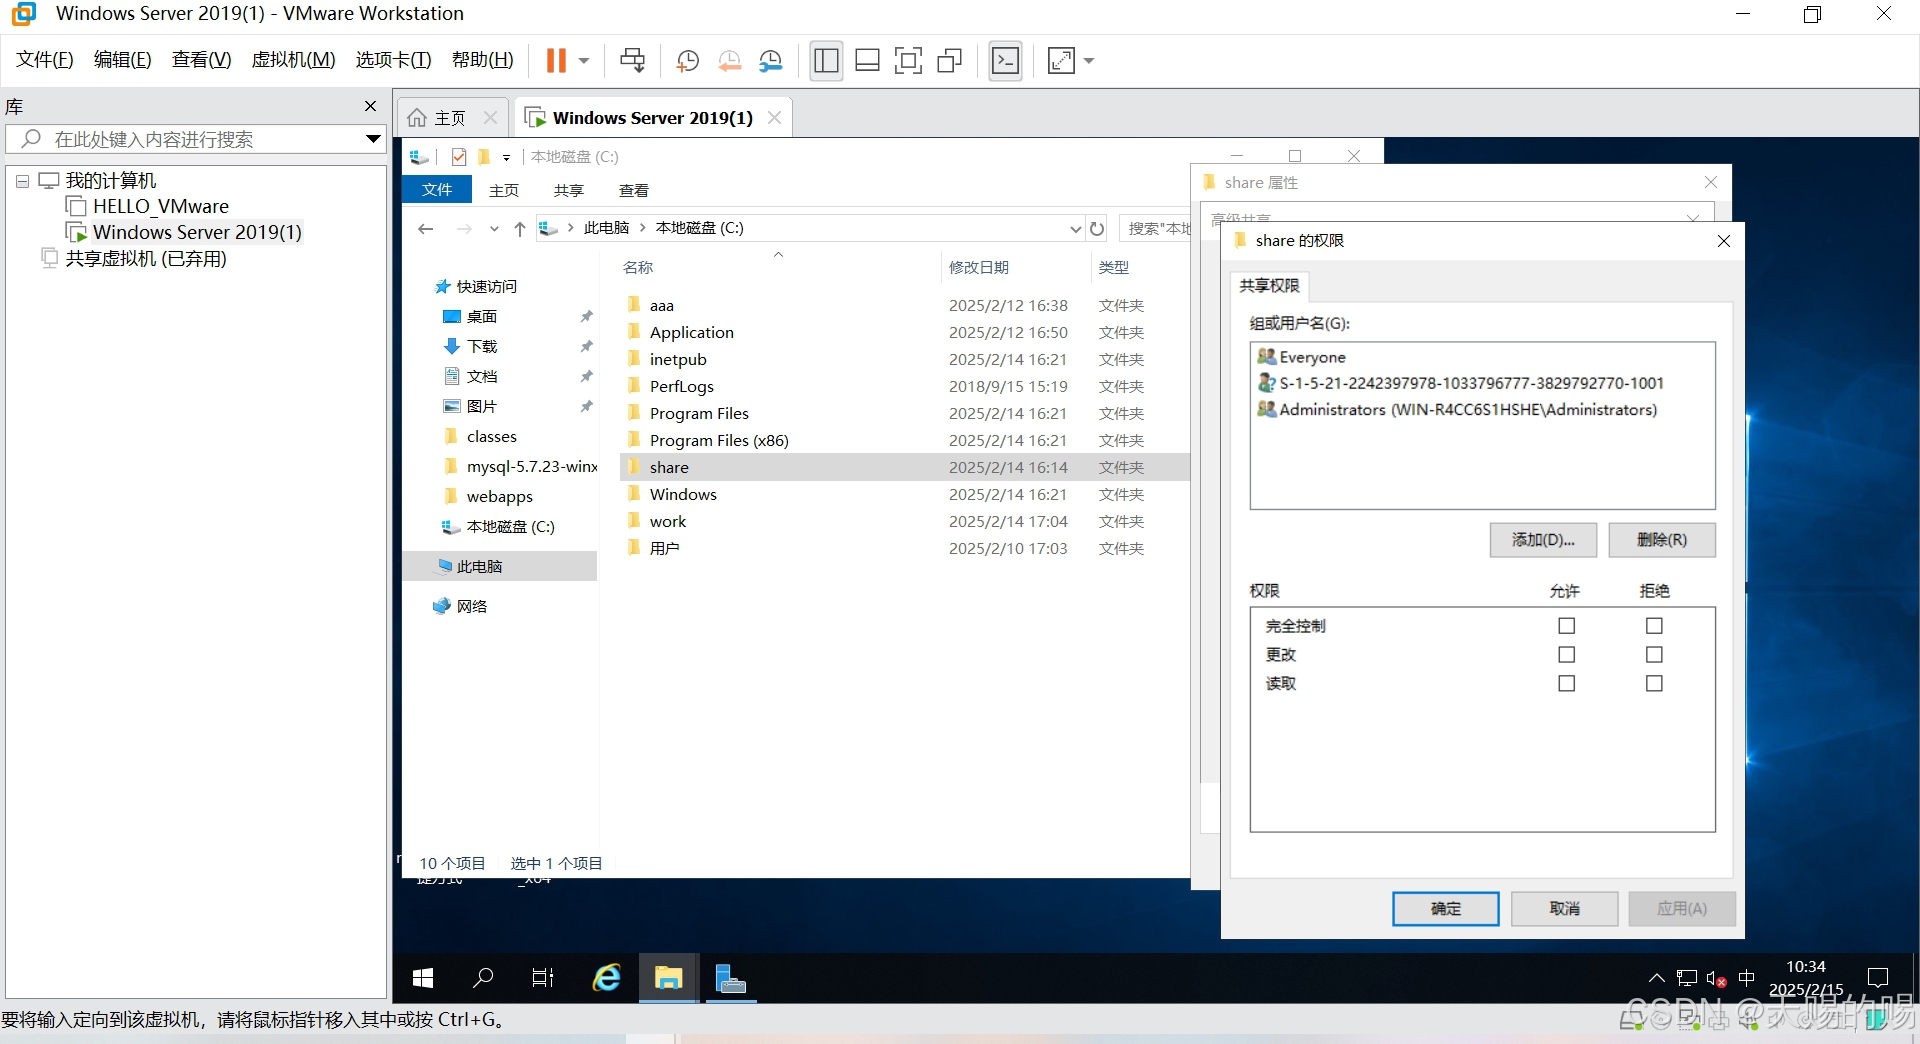The image size is (1920, 1044).
Task: Select HELLO_VMware in the library tree
Action: (x=160, y=206)
